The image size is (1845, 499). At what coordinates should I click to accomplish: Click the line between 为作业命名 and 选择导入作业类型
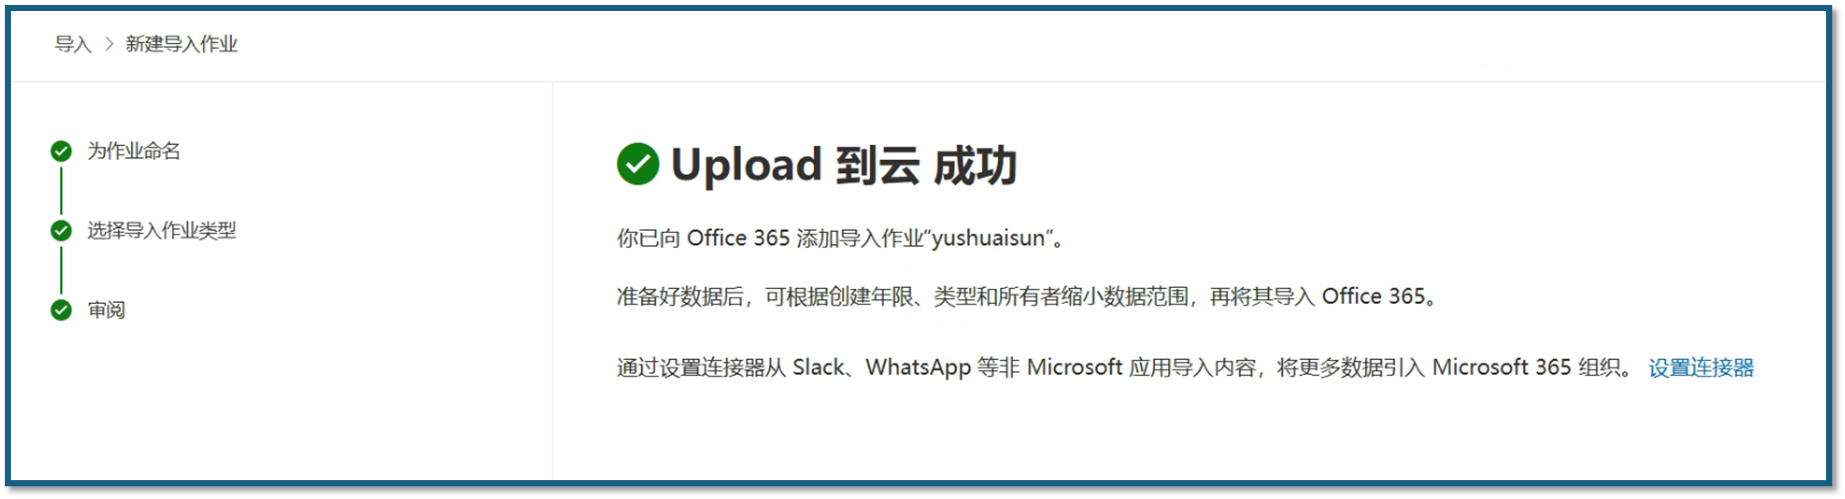[x=61, y=191]
